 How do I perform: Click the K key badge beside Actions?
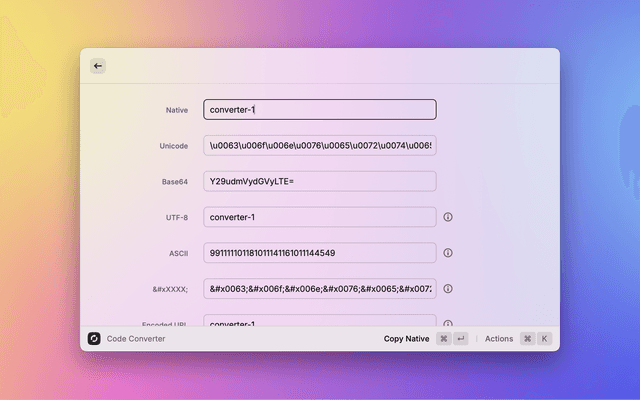545,339
